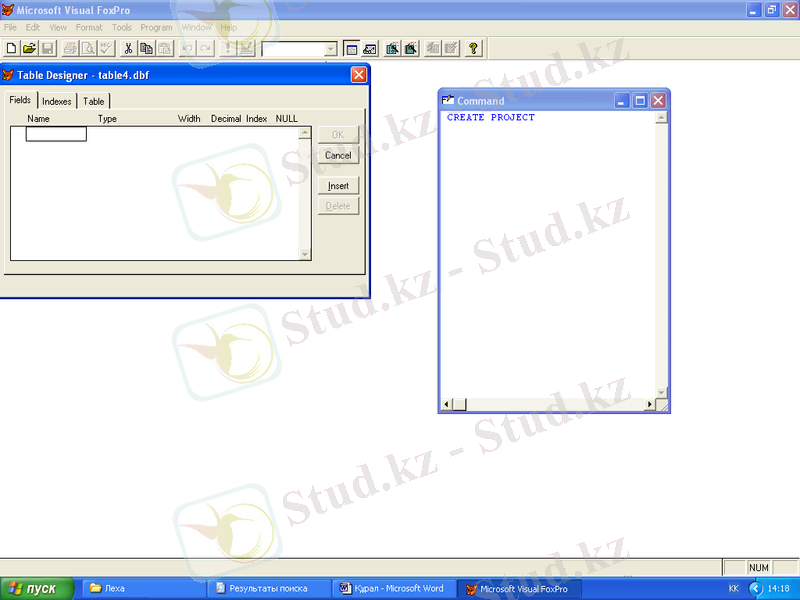Image resolution: width=800 pixels, height=600 pixels.
Task: Switch to the Table tab
Action: (93, 101)
